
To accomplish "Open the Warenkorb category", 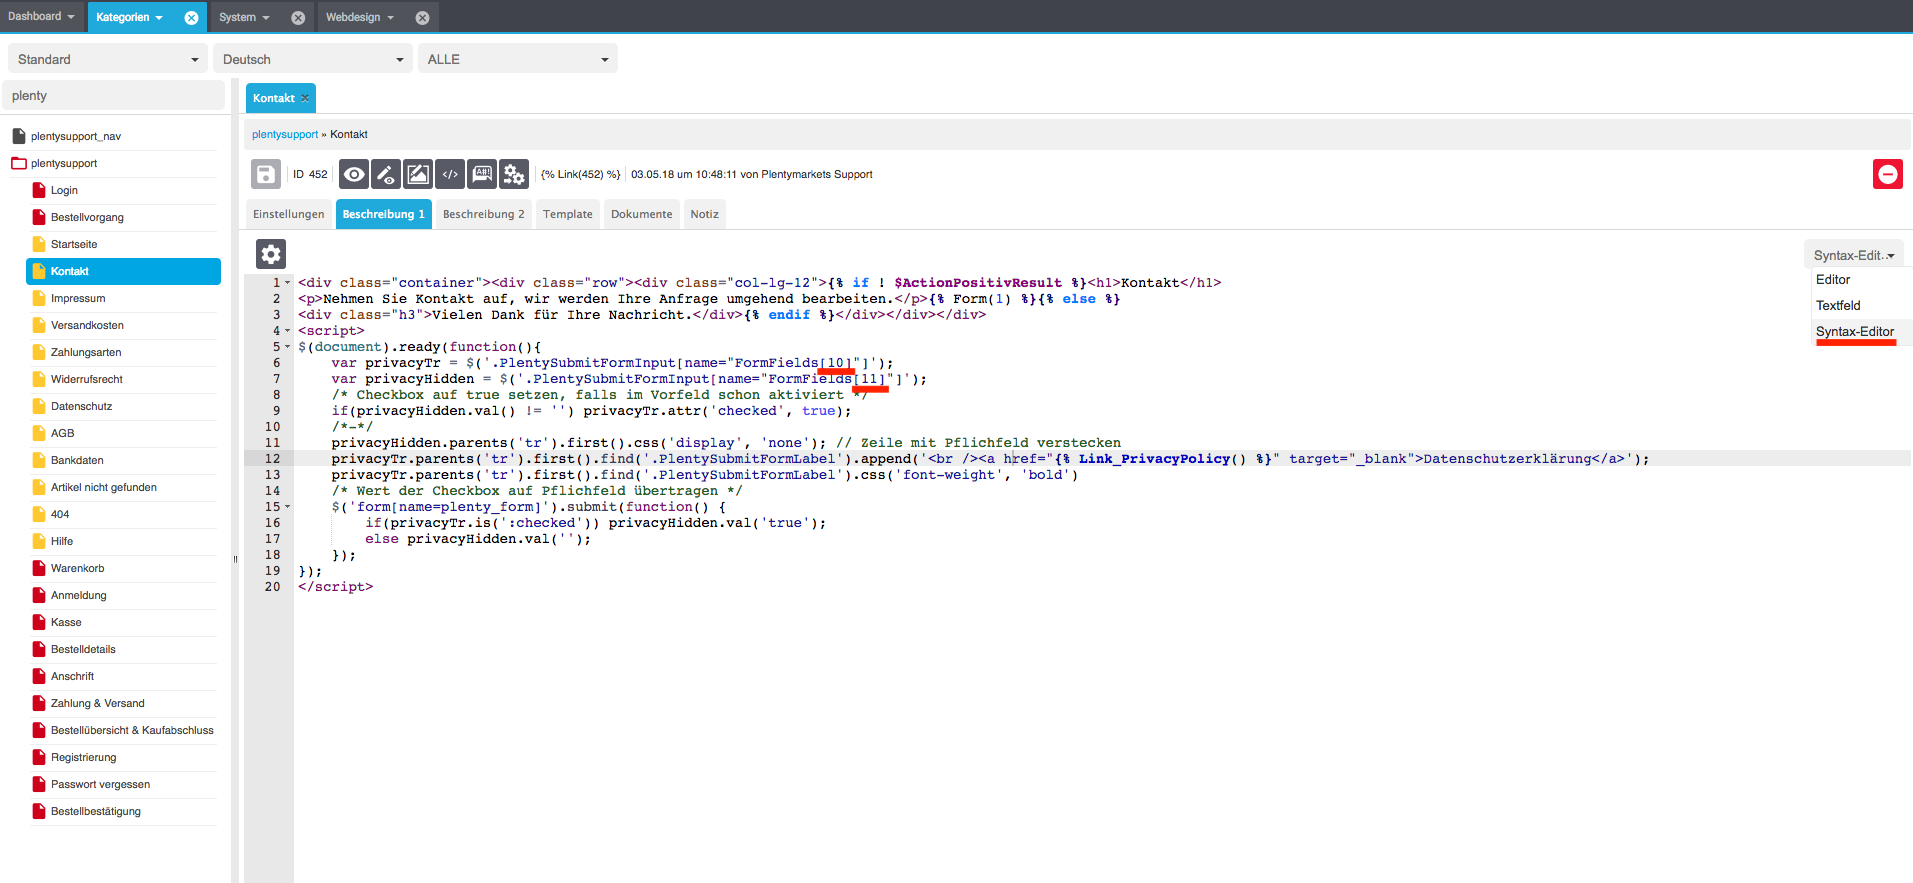I will [x=77, y=568].
